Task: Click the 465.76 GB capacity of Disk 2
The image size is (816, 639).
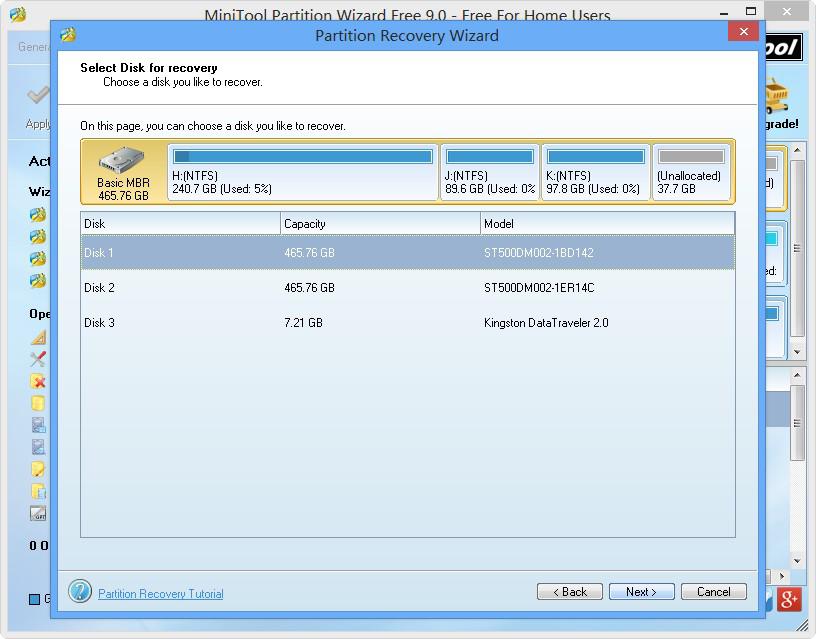Action: pos(309,288)
